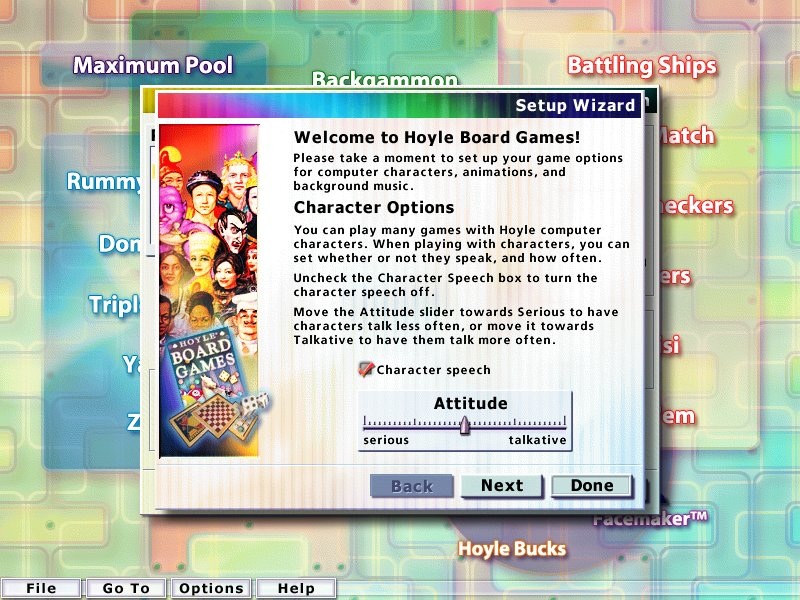Click the grayed-out Back button

click(x=411, y=486)
